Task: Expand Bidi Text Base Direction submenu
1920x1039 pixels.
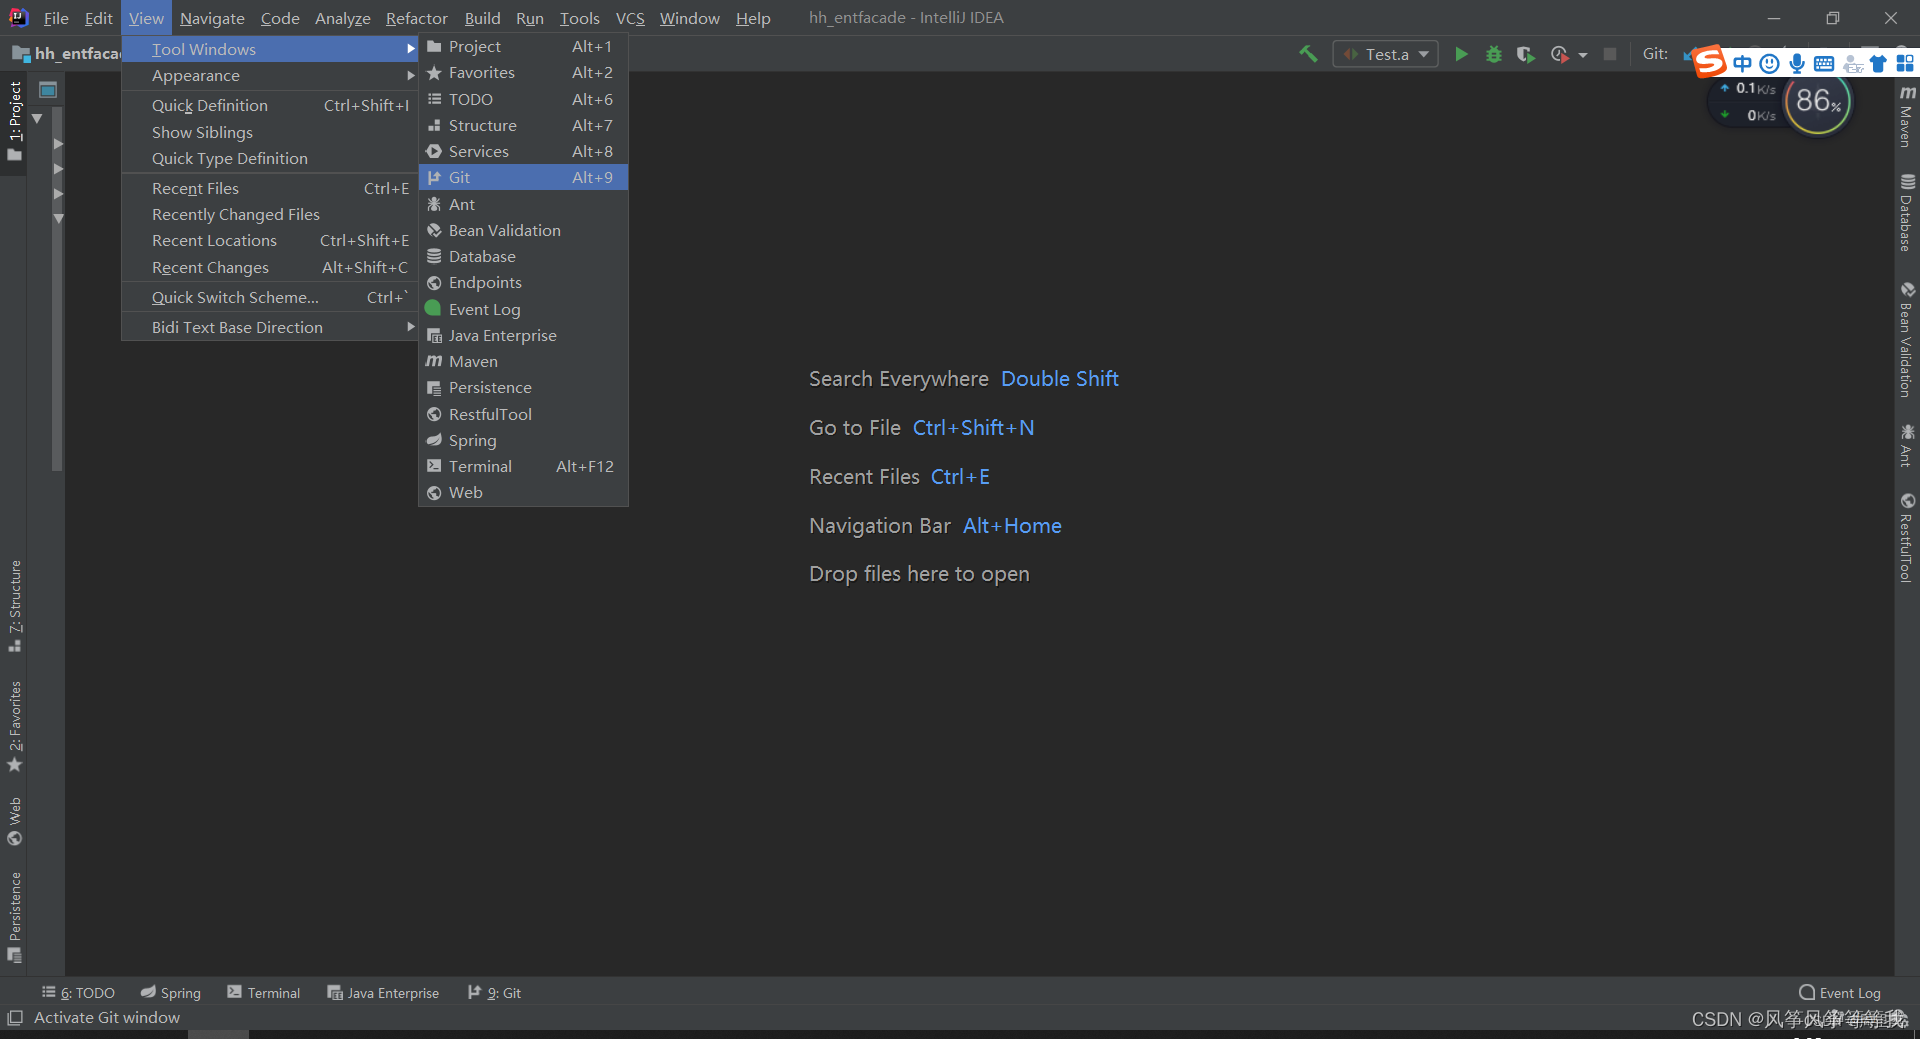Action: (x=270, y=327)
